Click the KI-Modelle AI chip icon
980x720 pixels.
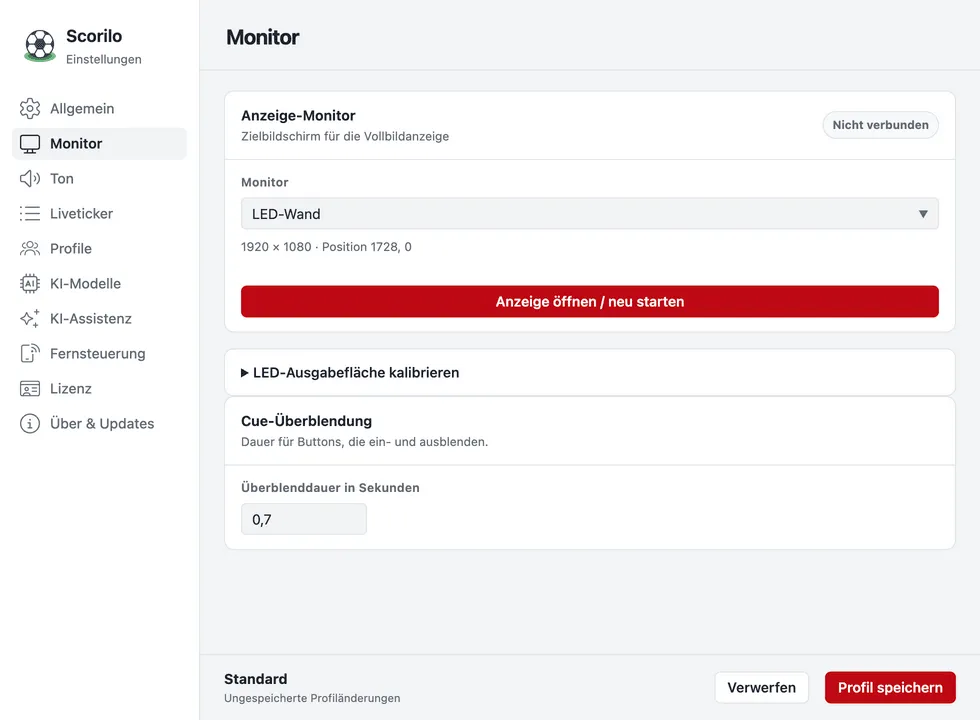pyautogui.click(x=29, y=284)
